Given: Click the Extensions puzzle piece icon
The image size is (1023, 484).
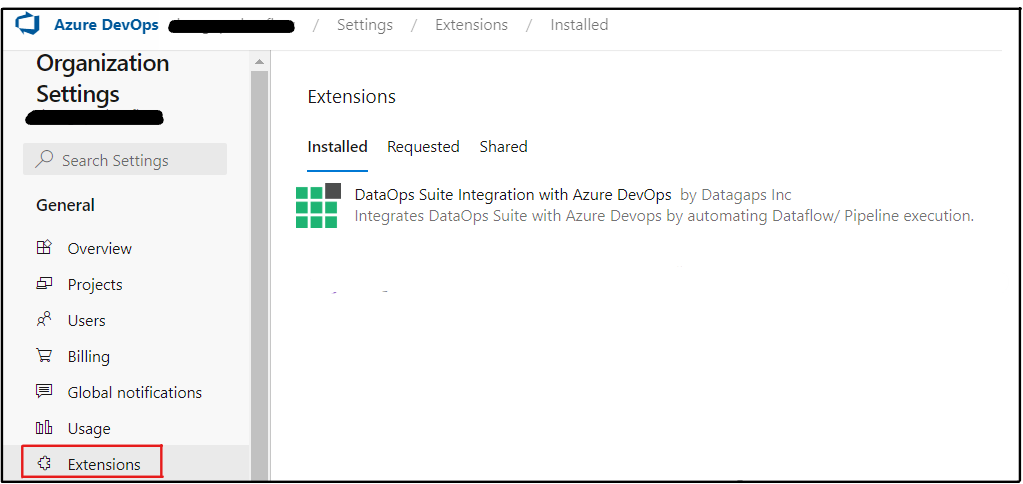Looking at the screenshot, I should tap(44, 464).
